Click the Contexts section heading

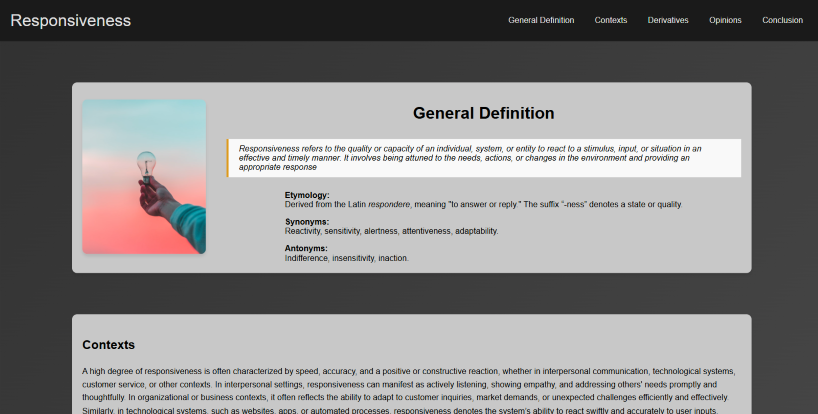click(x=109, y=345)
